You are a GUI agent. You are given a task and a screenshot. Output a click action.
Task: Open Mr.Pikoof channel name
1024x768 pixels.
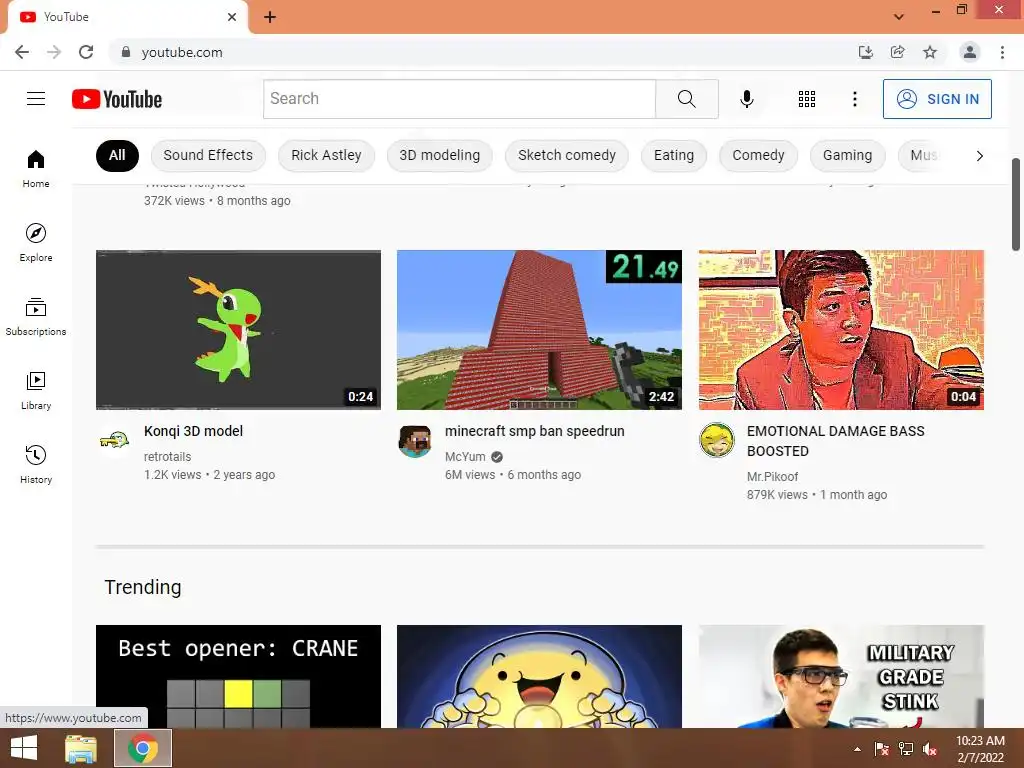773,477
